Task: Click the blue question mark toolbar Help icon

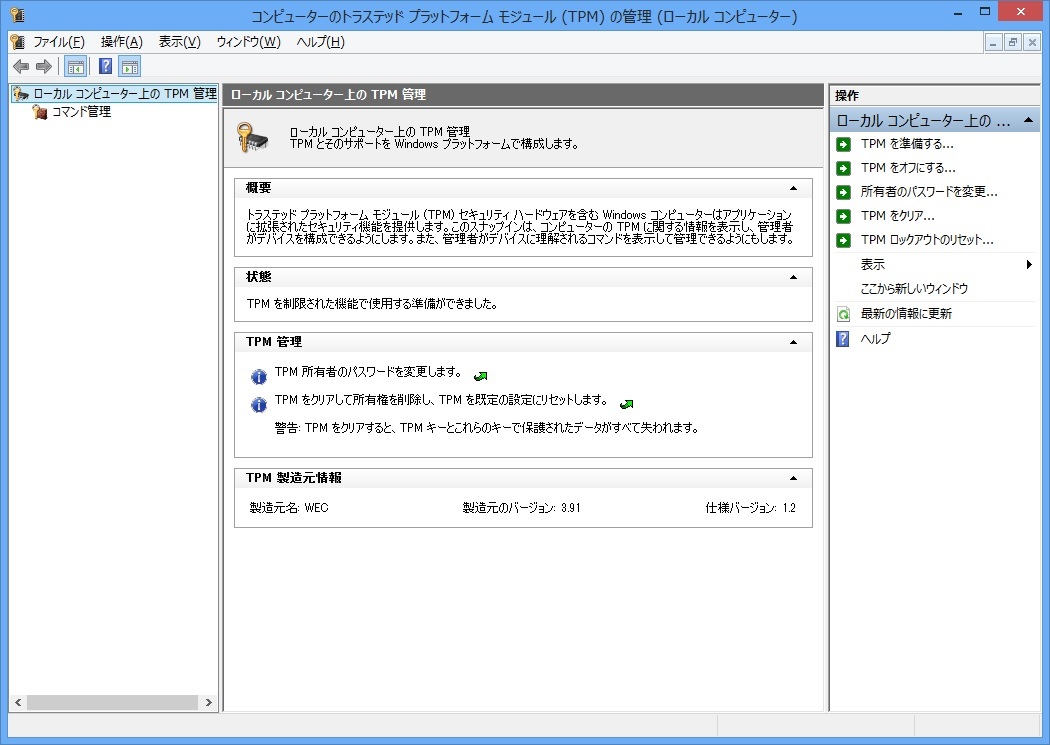Action: pos(105,66)
